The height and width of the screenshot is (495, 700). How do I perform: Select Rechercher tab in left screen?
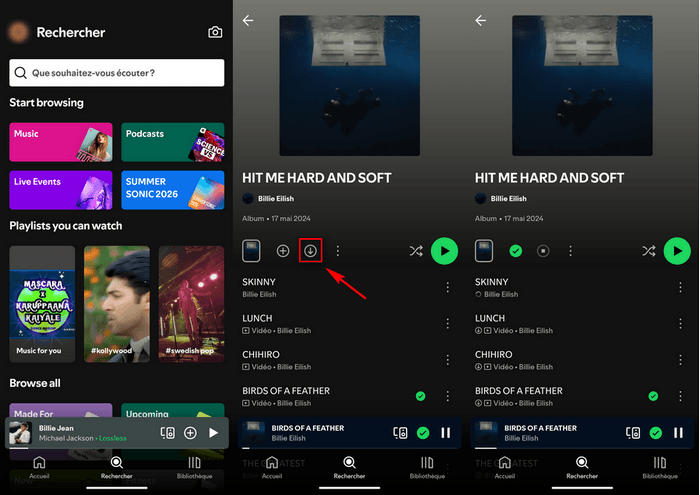(117, 467)
